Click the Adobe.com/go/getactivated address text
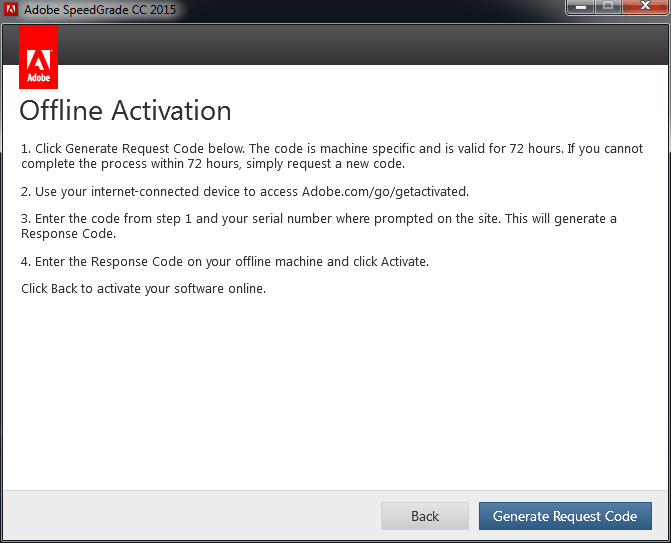 pyautogui.click(x=385, y=192)
